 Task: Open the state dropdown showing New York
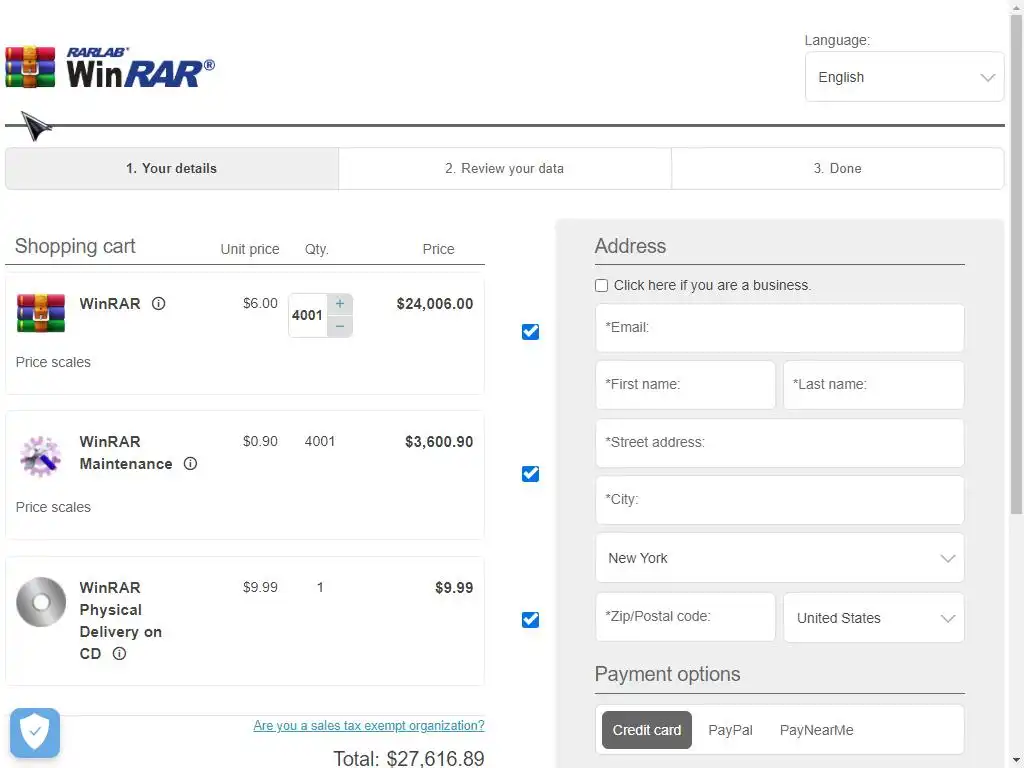[780, 558]
